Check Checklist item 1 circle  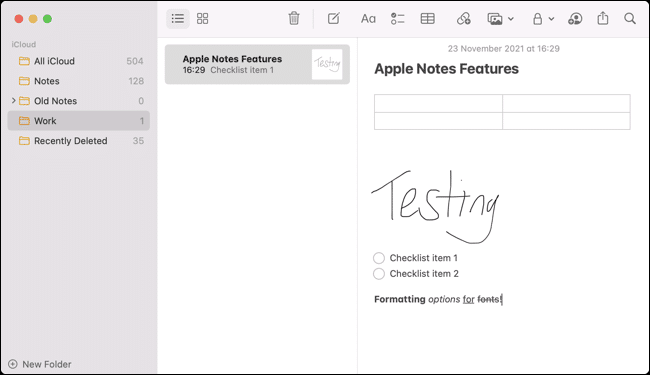(x=379, y=258)
